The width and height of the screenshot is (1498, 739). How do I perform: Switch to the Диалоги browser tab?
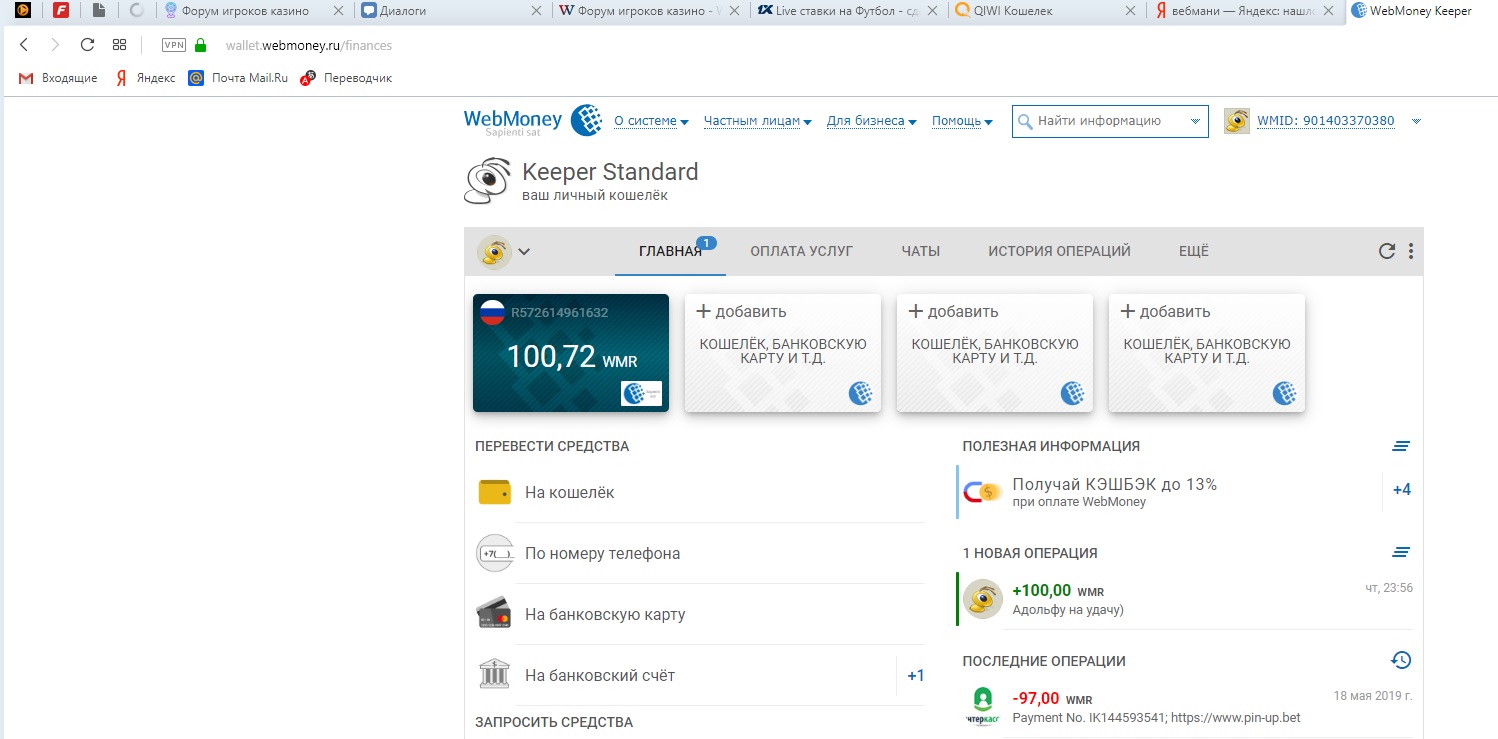click(450, 11)
